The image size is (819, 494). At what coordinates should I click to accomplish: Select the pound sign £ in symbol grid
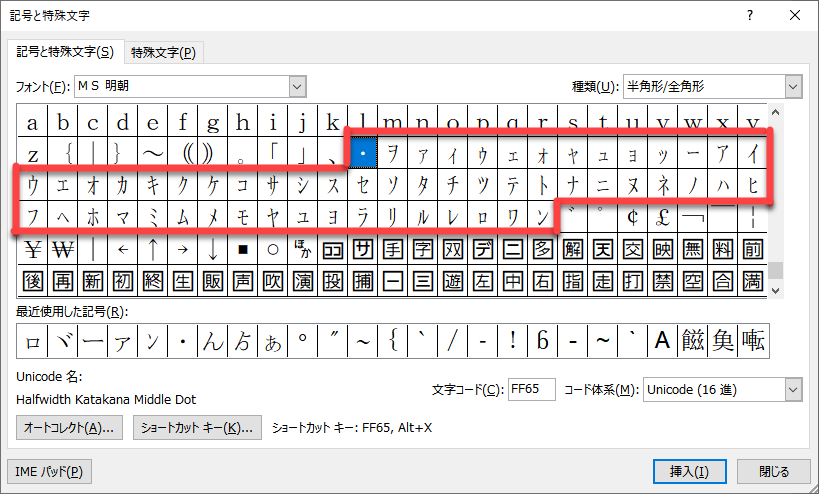click(x=662, y=217)
